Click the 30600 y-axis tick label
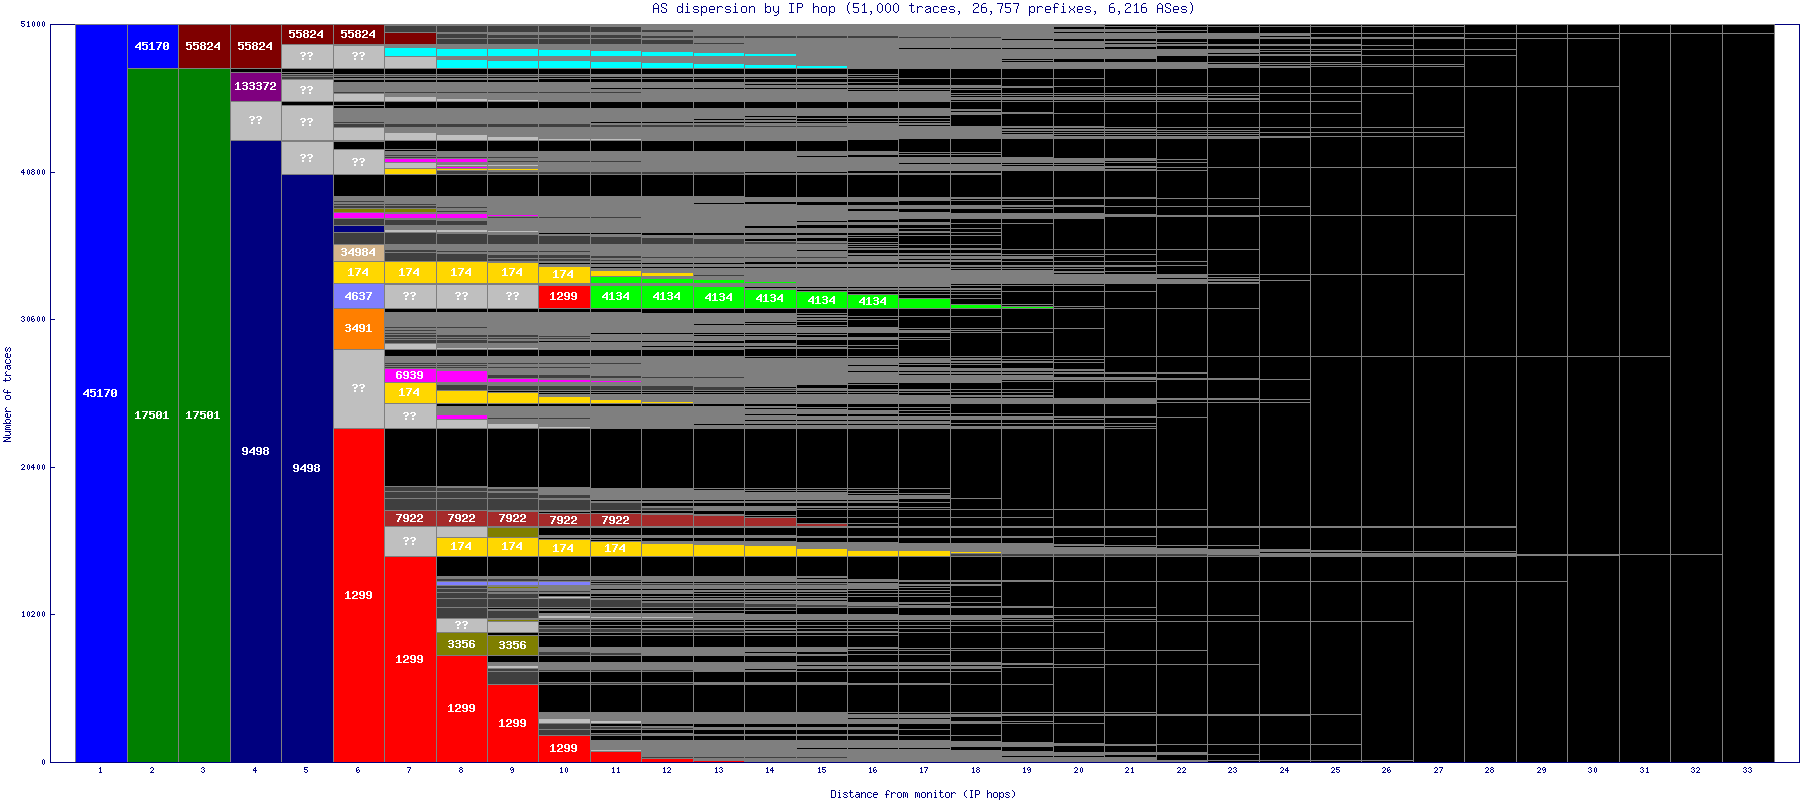1800x800 pixels. pos(33,319)
